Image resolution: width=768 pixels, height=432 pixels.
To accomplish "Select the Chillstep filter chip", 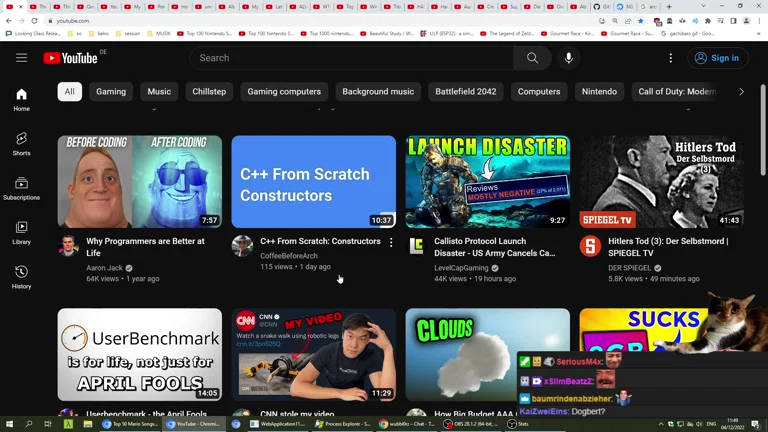I will pyautogui.click(x=209, y=92).
